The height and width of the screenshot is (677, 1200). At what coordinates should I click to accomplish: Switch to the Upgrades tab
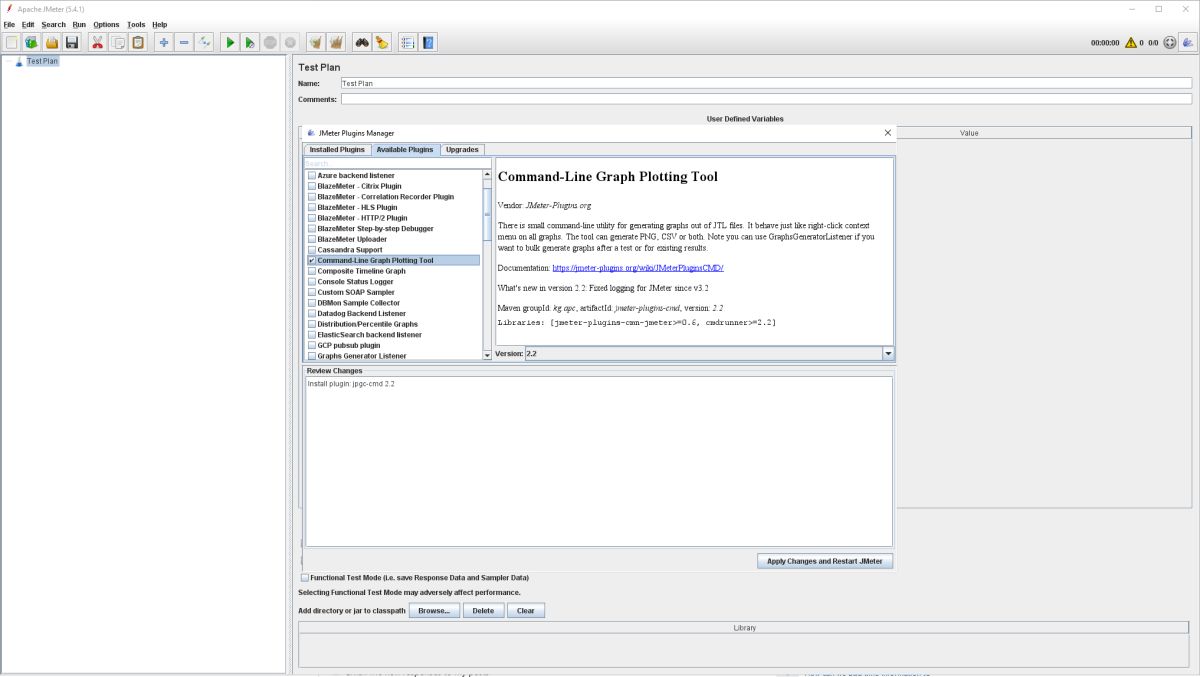462,150
